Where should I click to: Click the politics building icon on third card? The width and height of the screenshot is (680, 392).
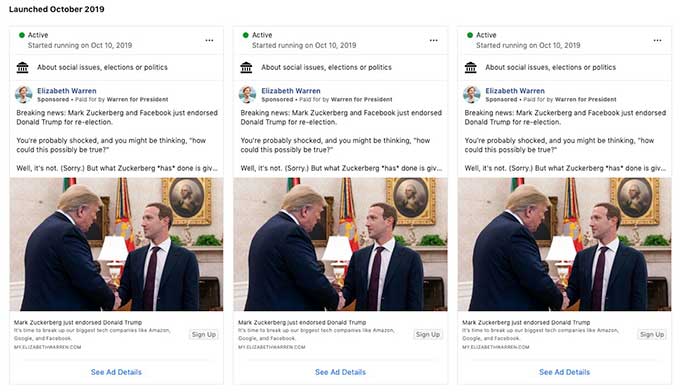(471, 68)
